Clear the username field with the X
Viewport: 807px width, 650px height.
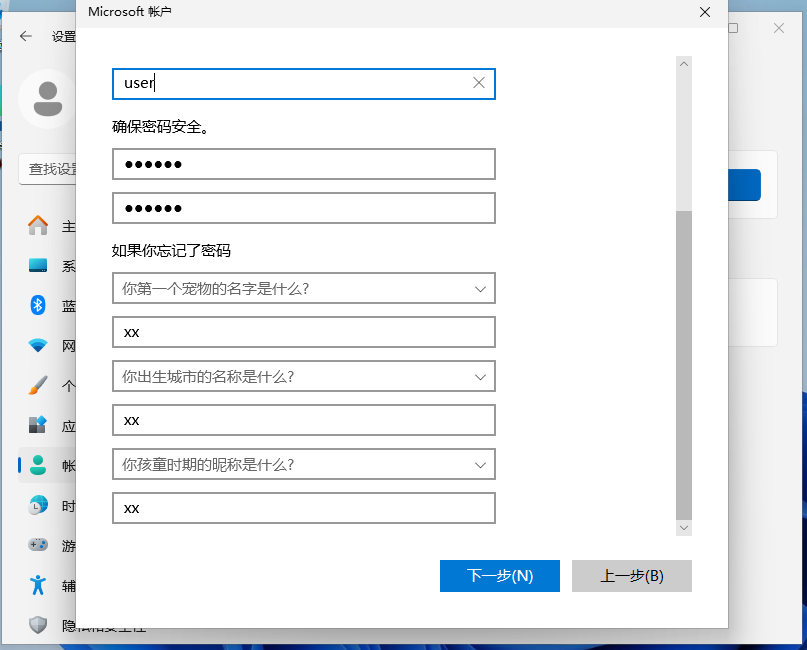tap(478, 83)
